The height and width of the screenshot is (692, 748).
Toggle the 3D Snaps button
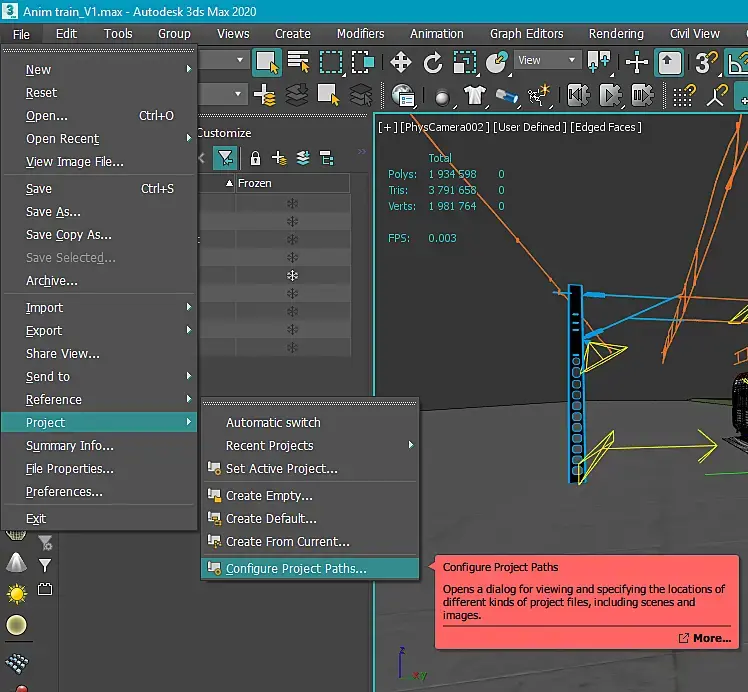point(706,62)
